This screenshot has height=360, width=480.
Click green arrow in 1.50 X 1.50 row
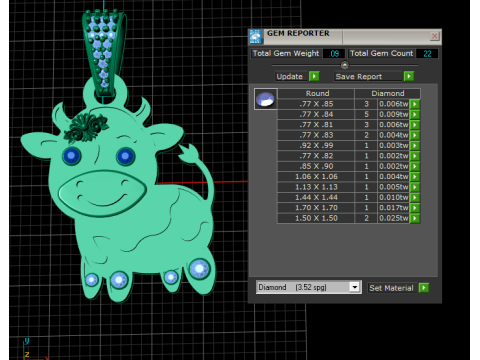(x=415, y=218)
